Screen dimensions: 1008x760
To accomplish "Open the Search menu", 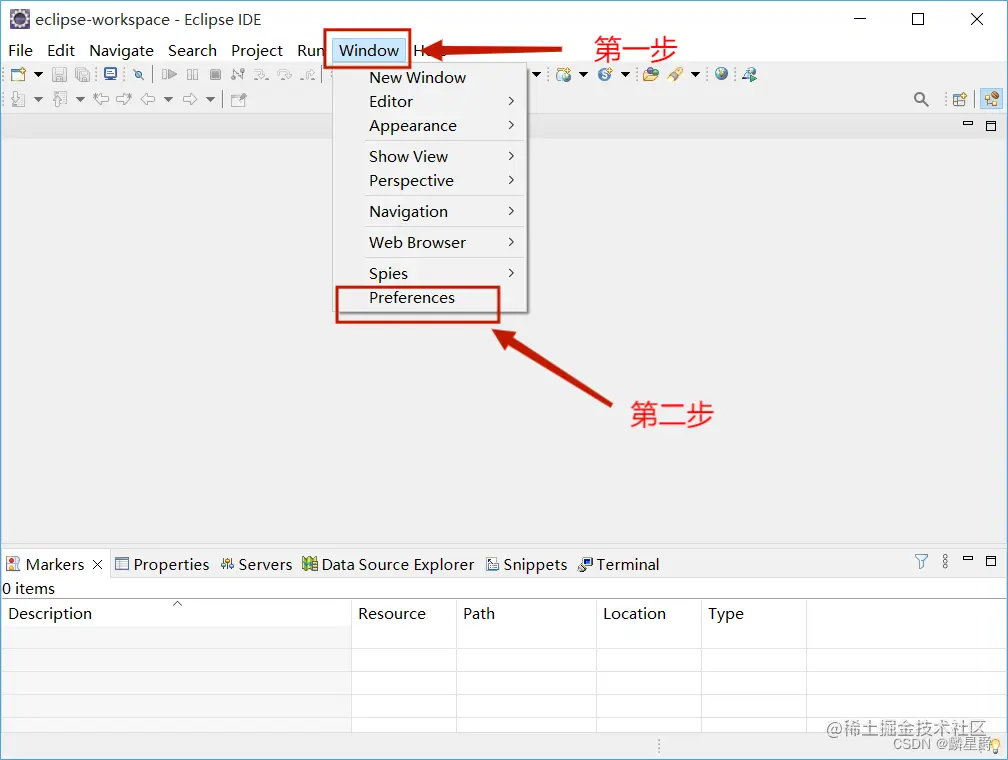I will pos(192,50).
